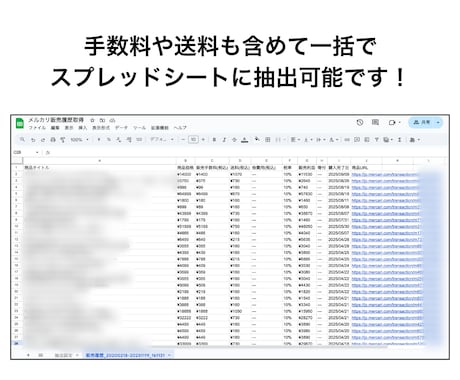Open horizontal align dropdown

295,140
